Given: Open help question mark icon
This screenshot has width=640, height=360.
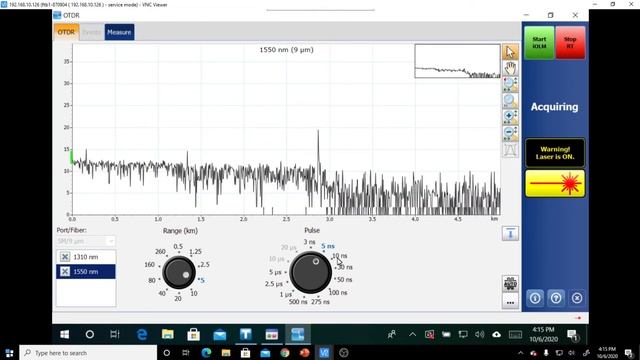Looking at the screenshot, I should pyautogui.click(x=556, y=298).
